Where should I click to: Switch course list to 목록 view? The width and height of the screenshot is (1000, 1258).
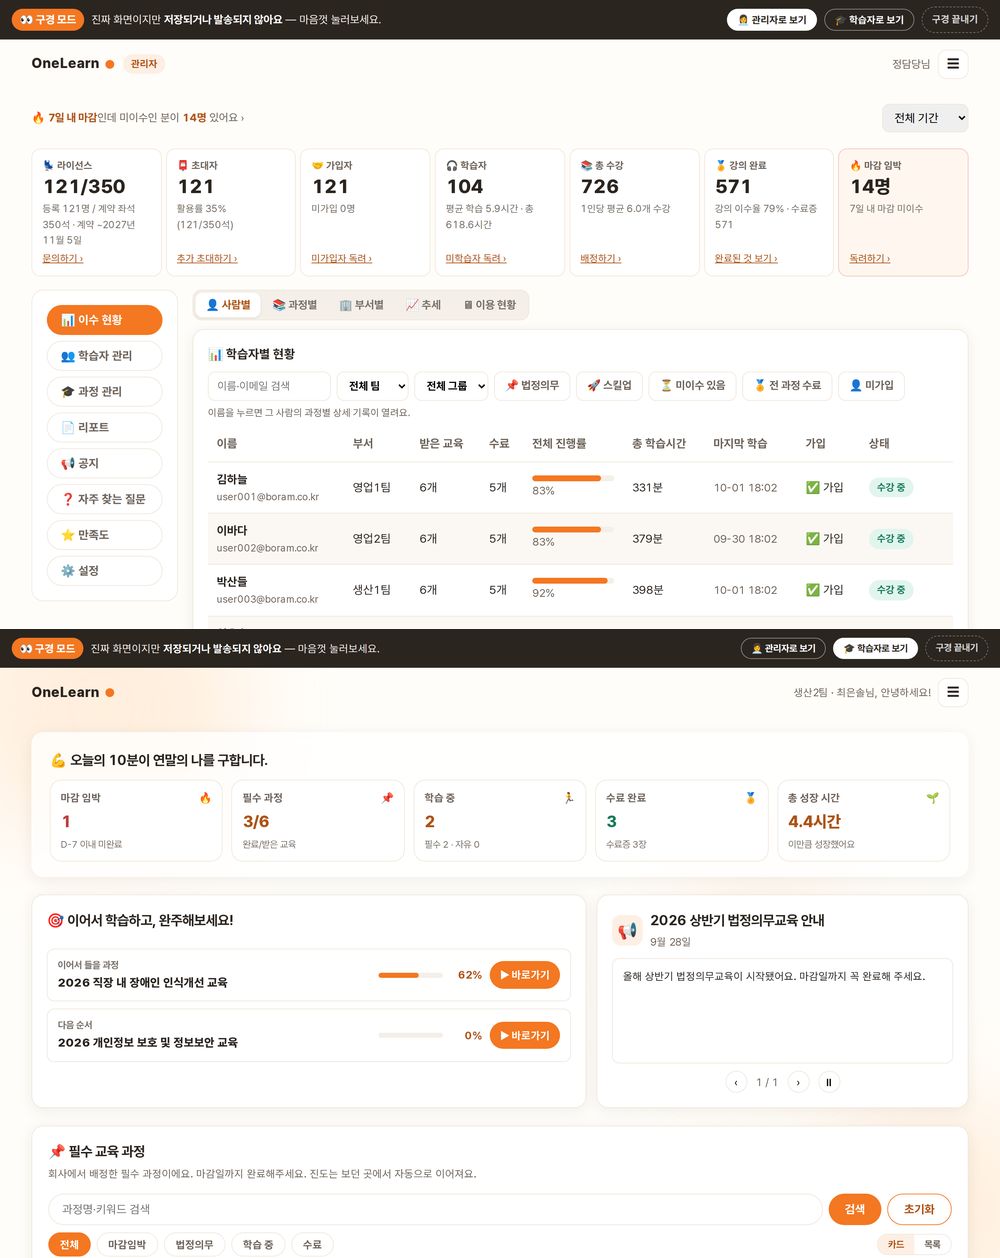click(x=932, y=1245)
